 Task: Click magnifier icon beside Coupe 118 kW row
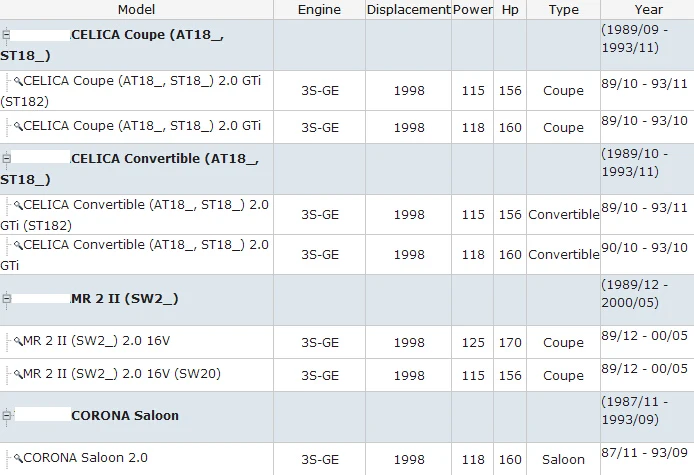18,126
